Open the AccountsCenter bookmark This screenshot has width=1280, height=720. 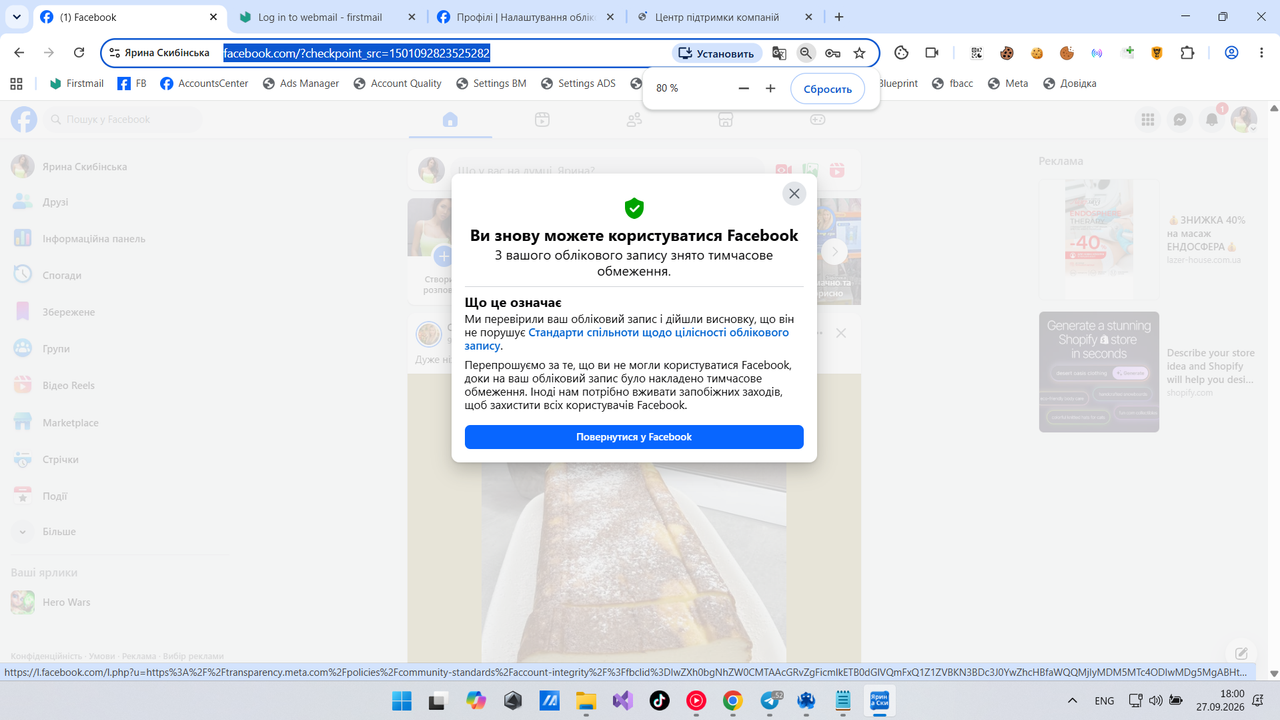204,84
